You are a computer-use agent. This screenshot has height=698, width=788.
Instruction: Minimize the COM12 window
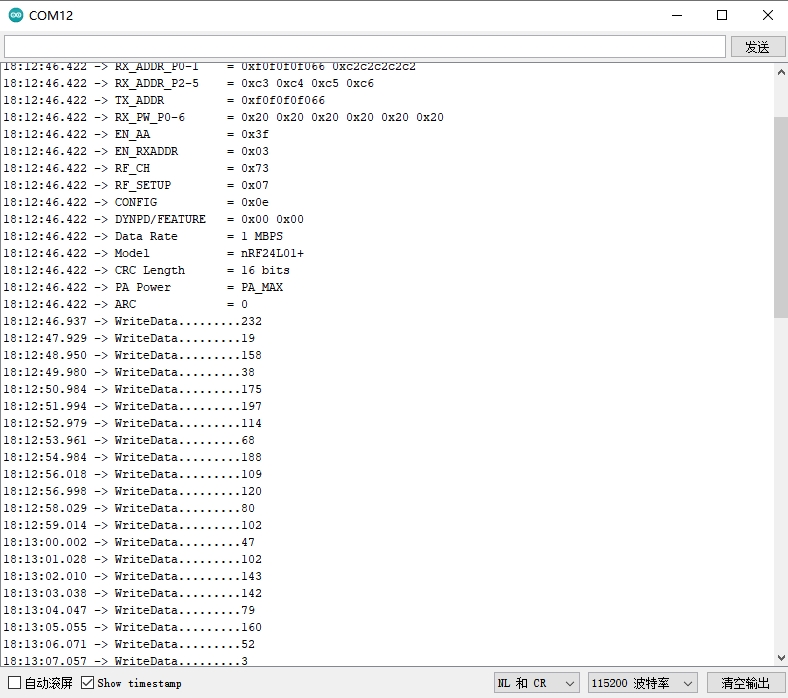point(677,15)
